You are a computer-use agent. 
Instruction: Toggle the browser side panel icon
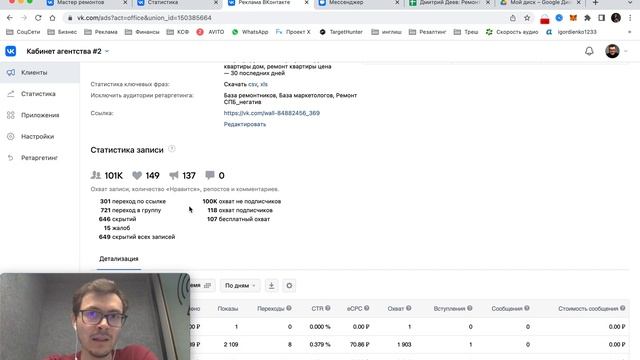pyautogui.click(x=602, y=18)
